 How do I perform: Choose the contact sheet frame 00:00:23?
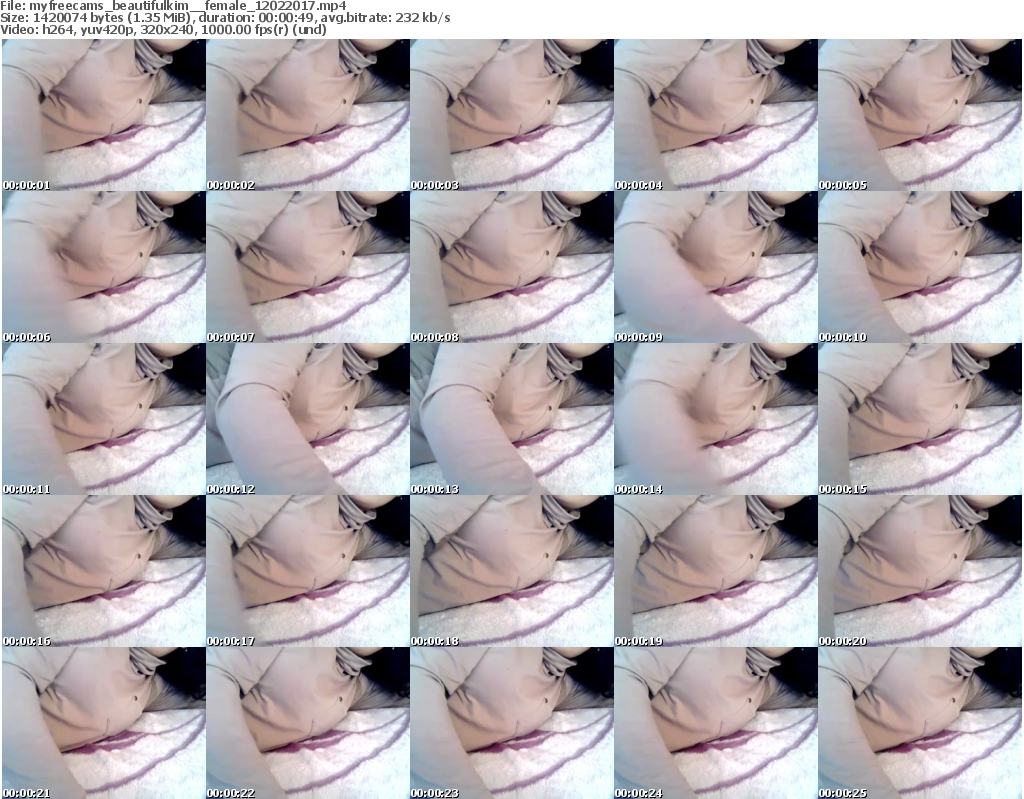(512, 723)
